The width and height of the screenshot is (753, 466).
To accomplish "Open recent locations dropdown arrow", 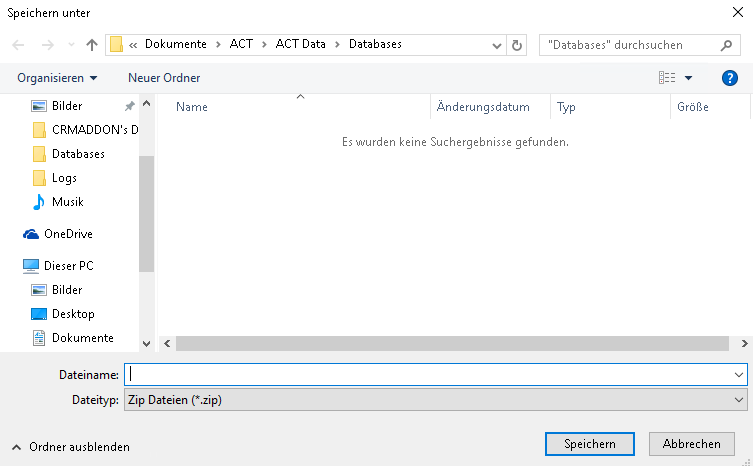I will [71, 45].
